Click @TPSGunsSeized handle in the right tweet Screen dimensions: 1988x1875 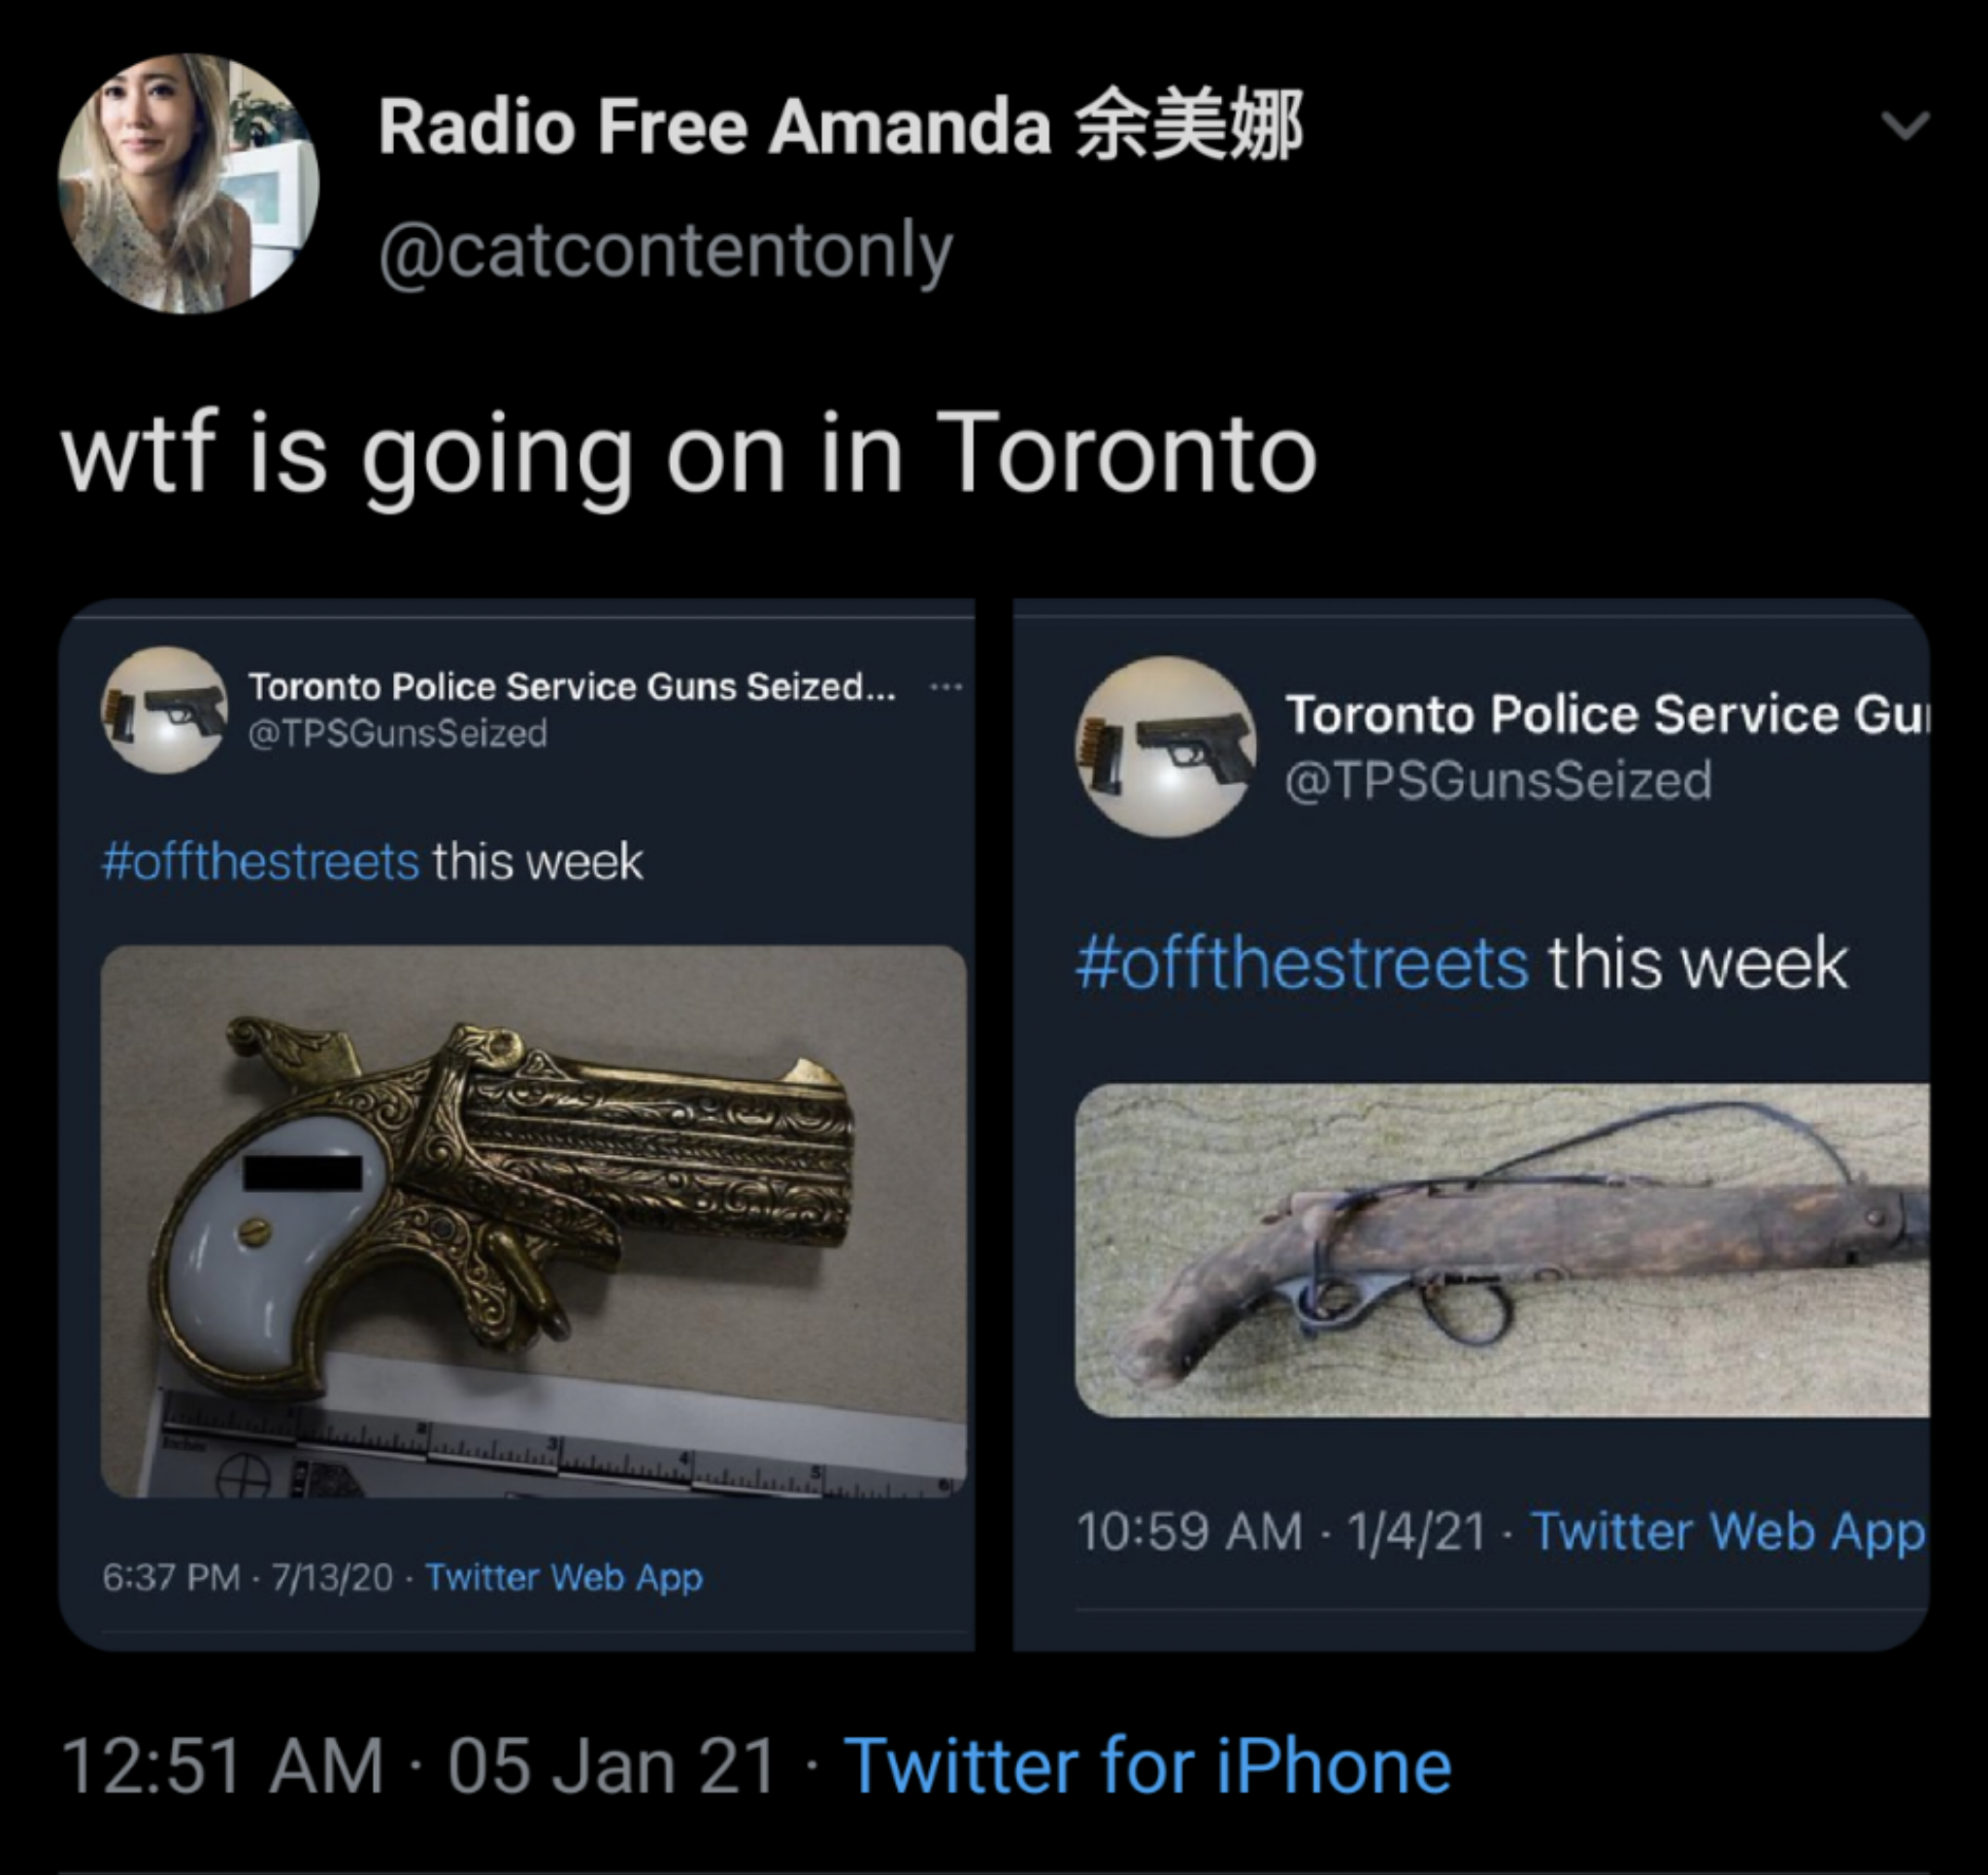point(1498,780)
